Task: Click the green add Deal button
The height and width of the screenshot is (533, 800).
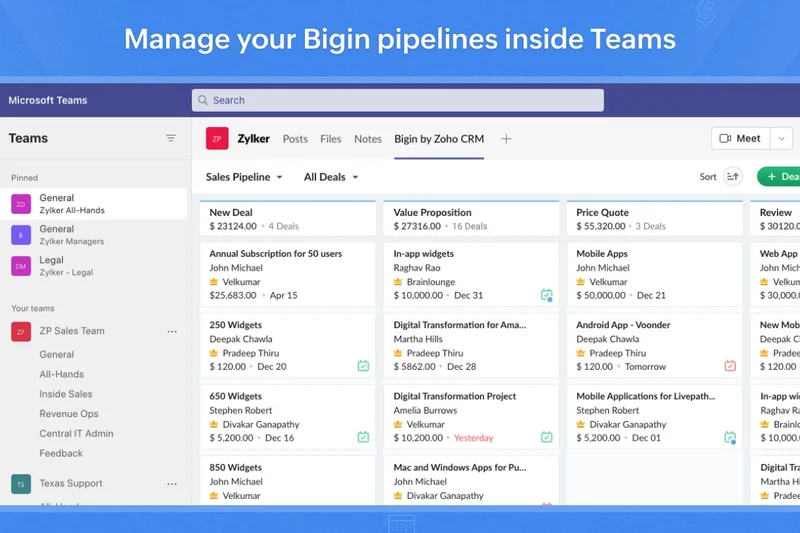Action: coord(779,176)
